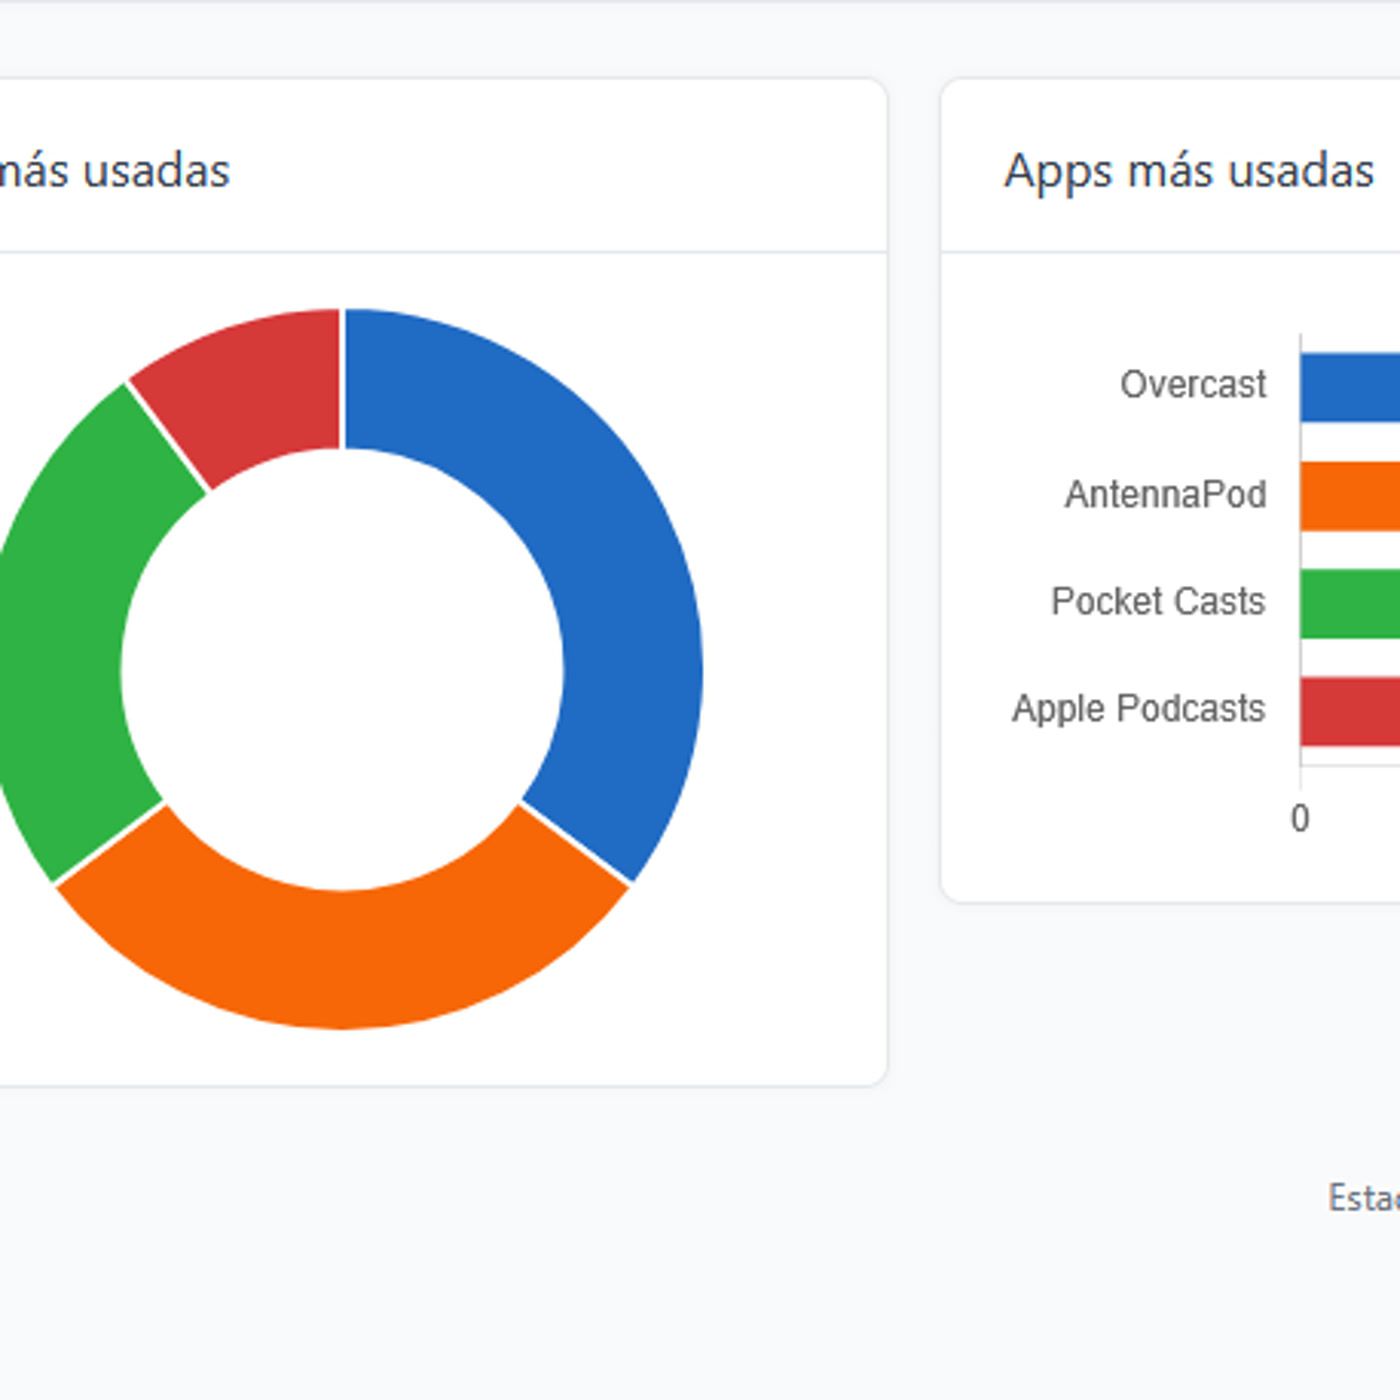Click the bar chart vertical axis line
This screenshot has width=1400, height=1400.
tap(1300, 550)
